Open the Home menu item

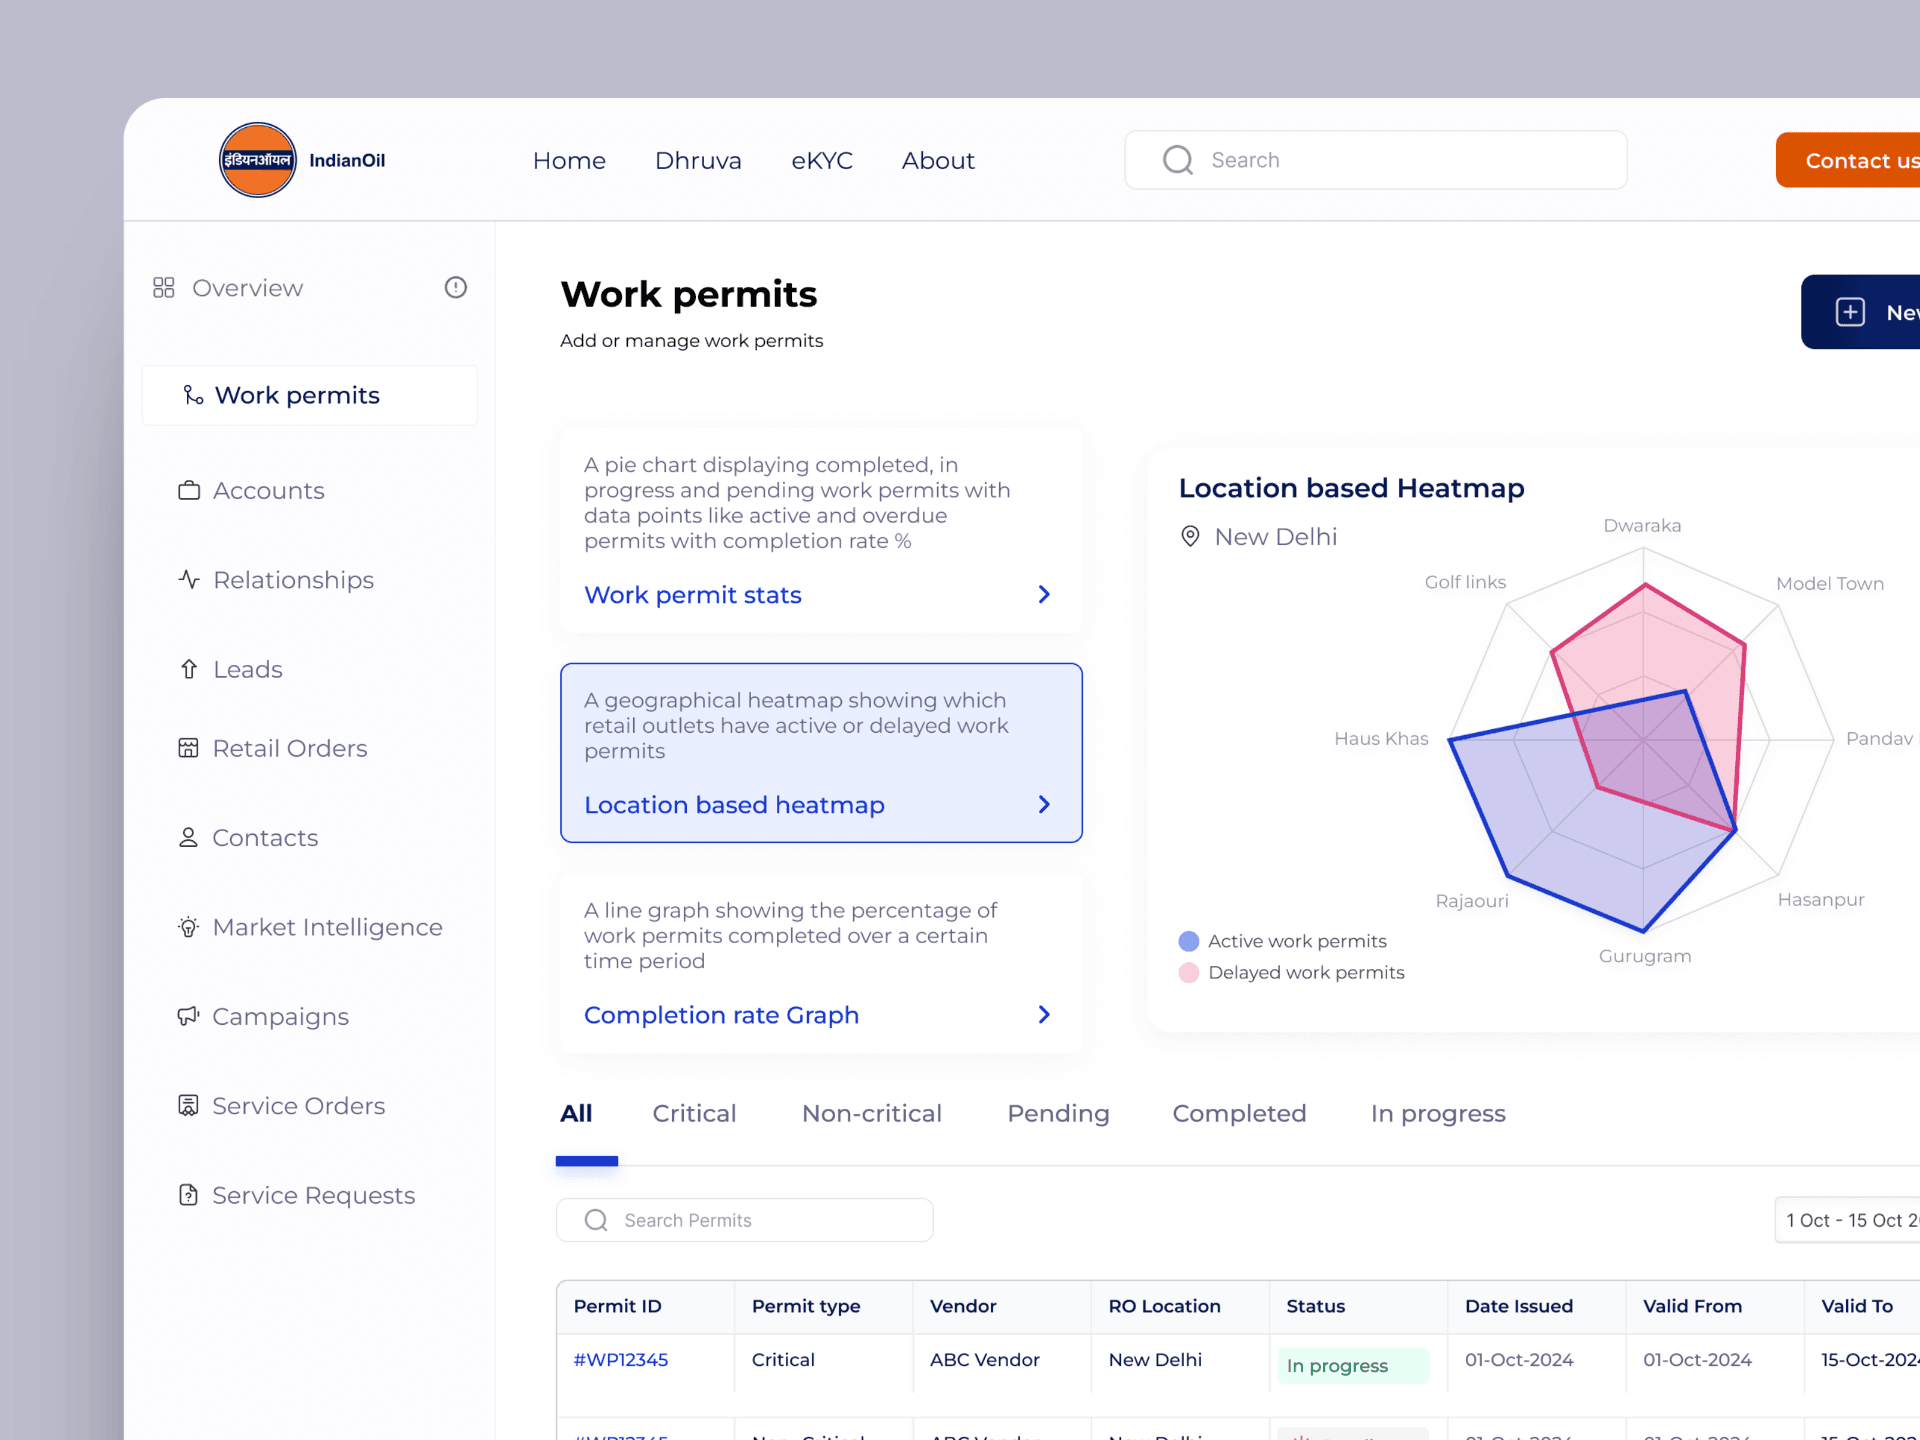click(x=569, y=160)
